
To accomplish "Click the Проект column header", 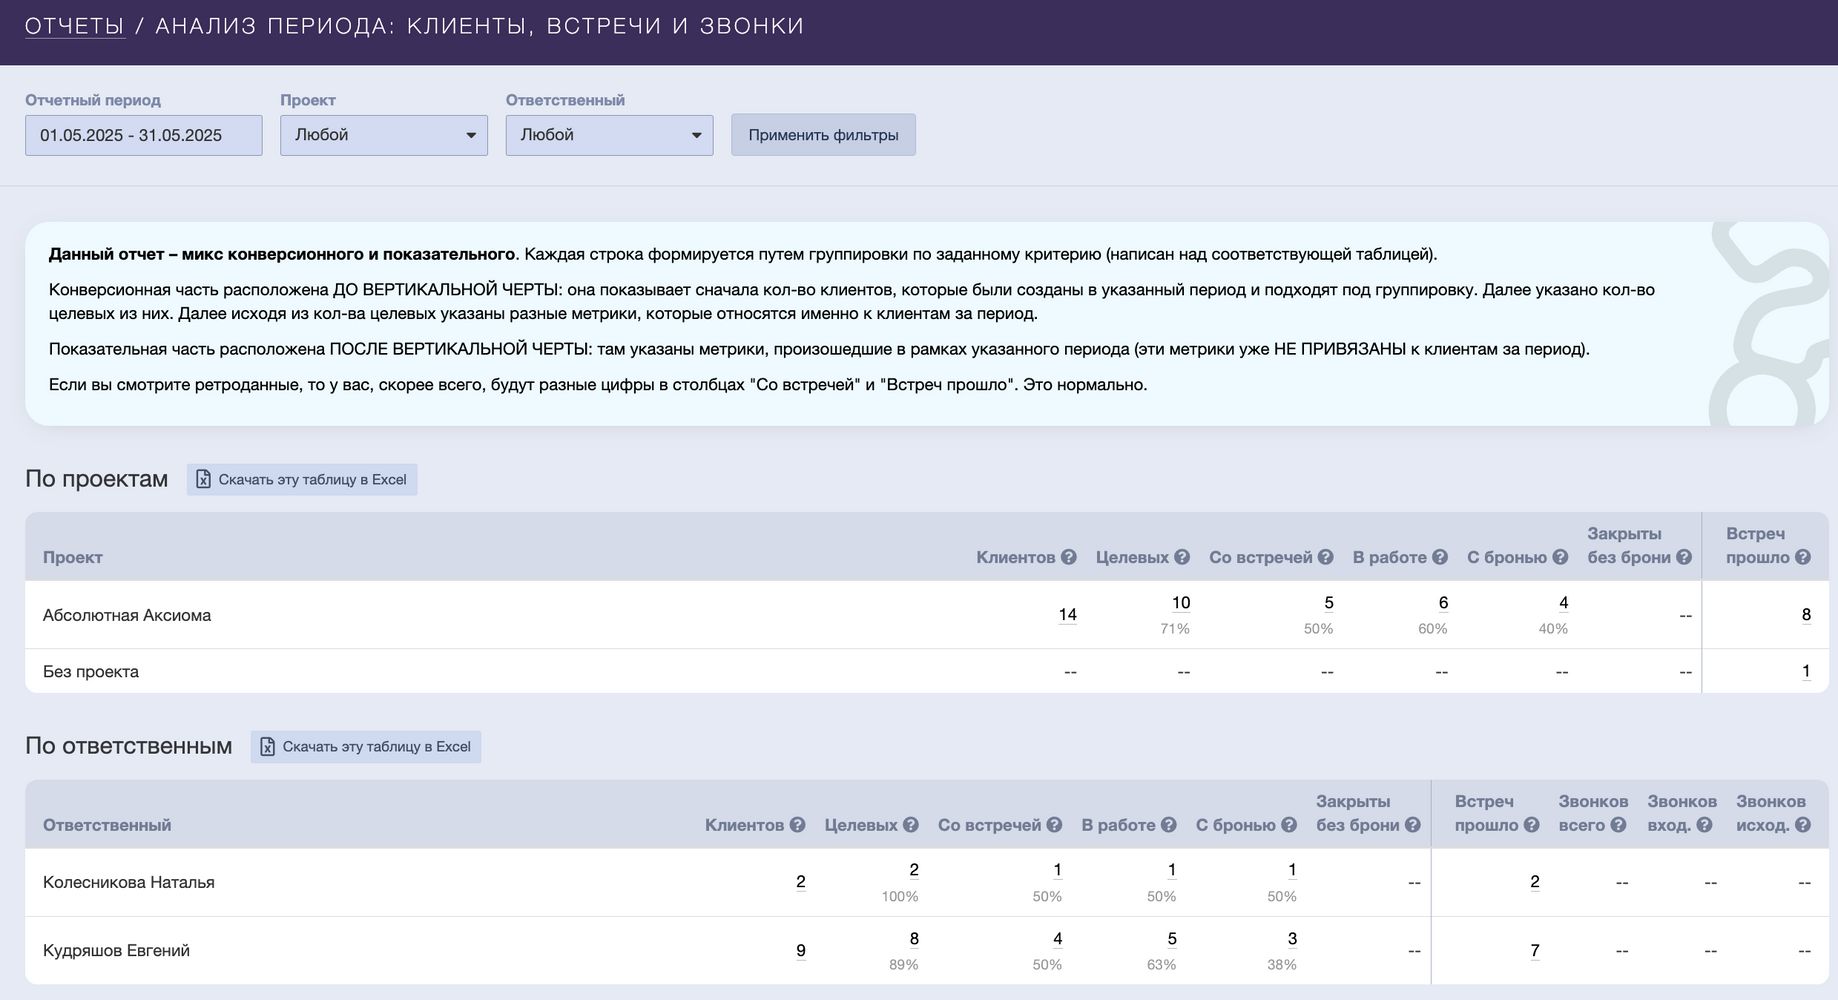I will [73, 557].
